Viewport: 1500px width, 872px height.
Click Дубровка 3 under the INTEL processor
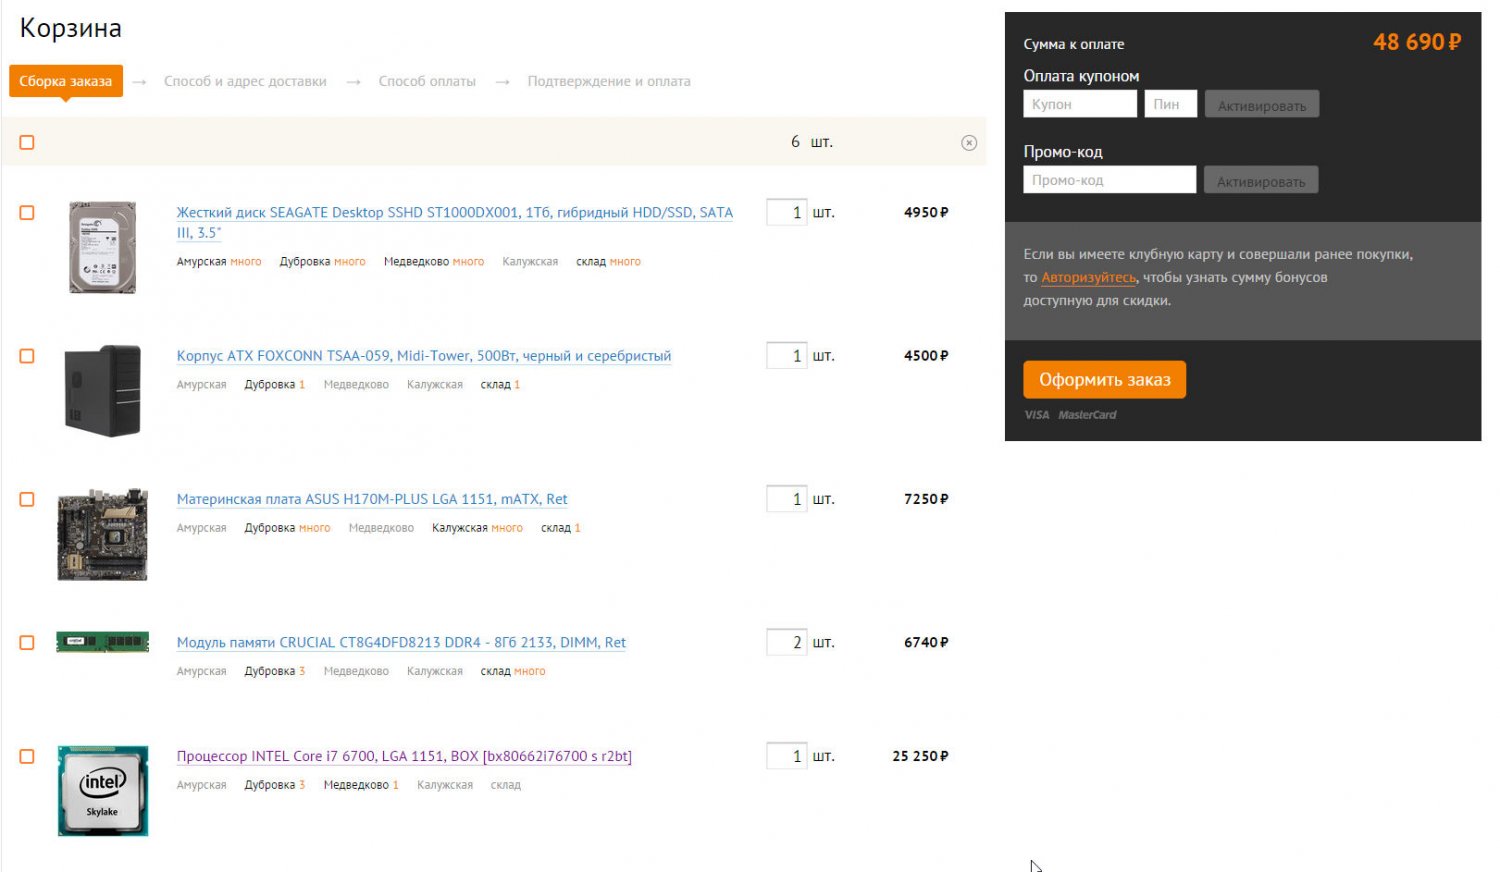275,785
